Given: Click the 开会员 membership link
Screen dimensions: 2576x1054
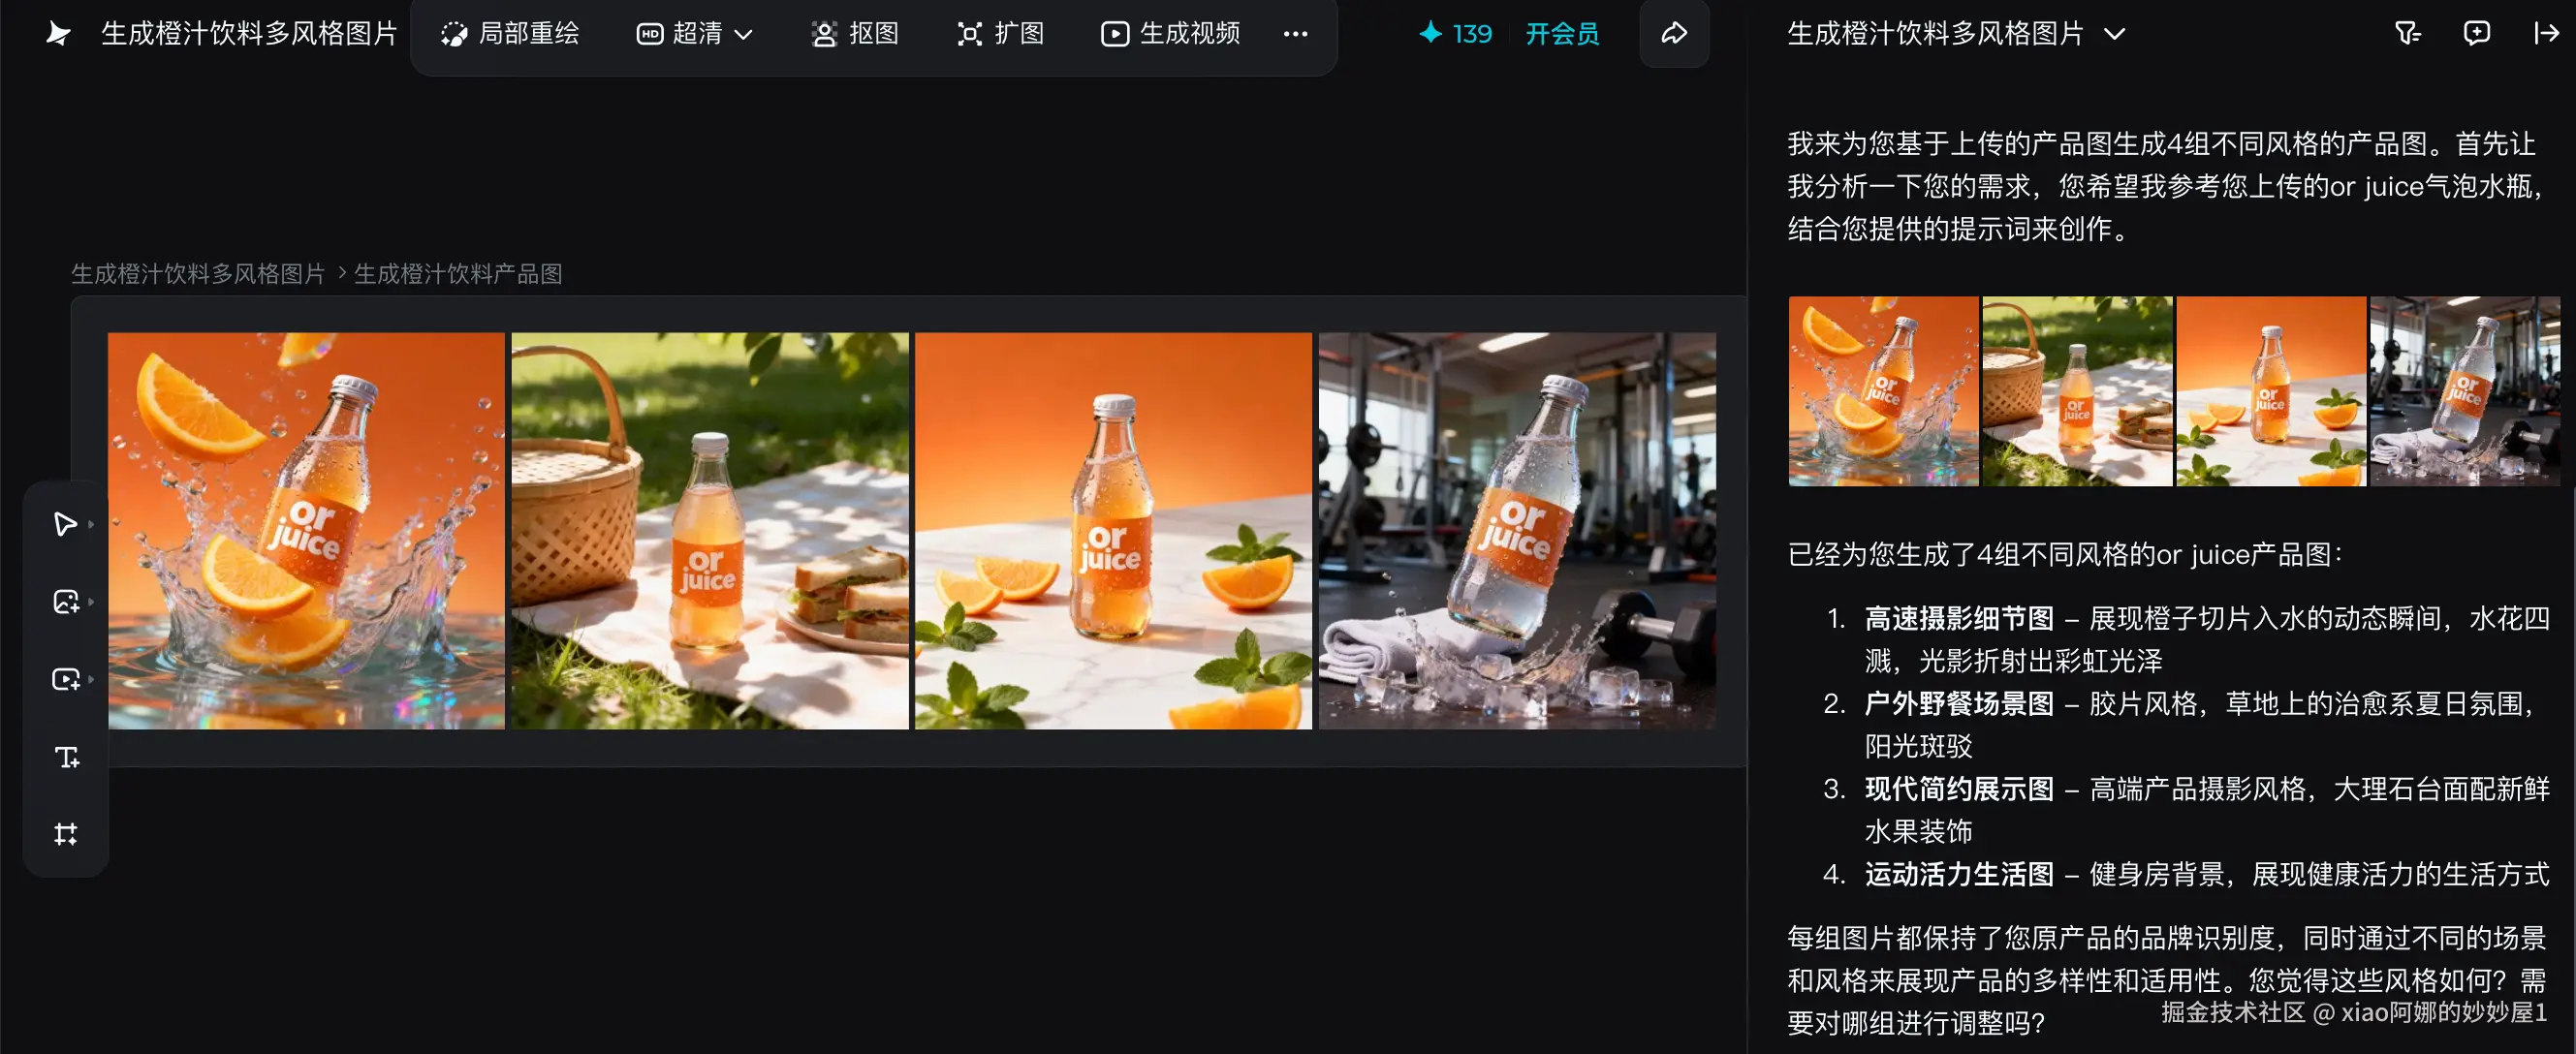Looking at the screenshot, I should pos(1561,34).
